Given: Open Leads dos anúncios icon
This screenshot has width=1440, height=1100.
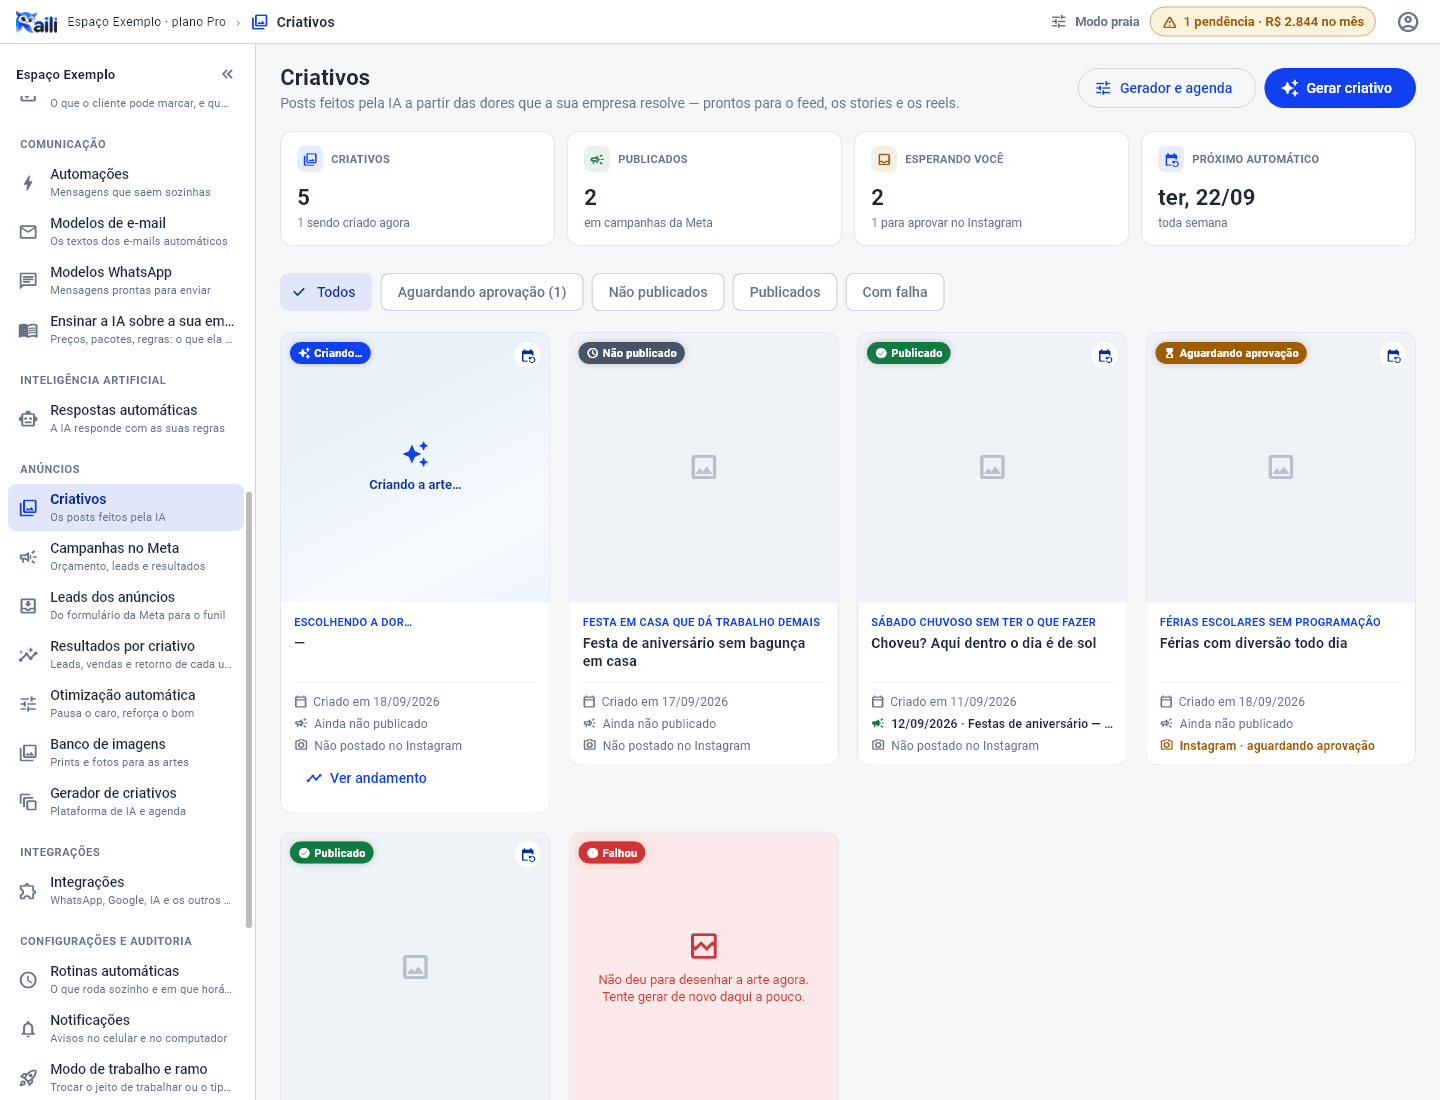Looking at the screenshot, I should point(28,606).
